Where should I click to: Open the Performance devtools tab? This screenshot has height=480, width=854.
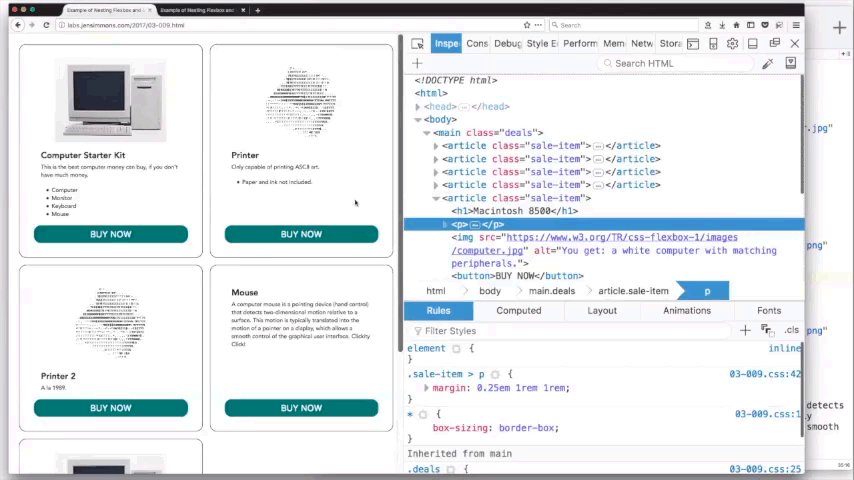pyautogui.click(x=580, y=44)
